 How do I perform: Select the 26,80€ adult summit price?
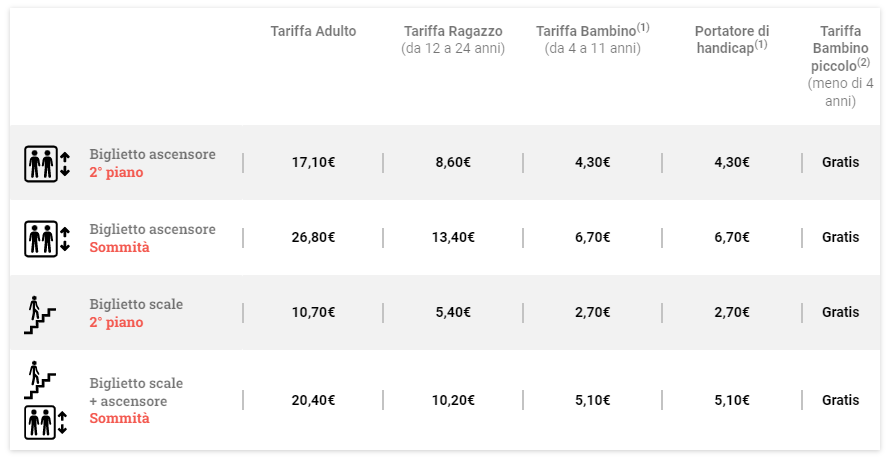(313, 238)
